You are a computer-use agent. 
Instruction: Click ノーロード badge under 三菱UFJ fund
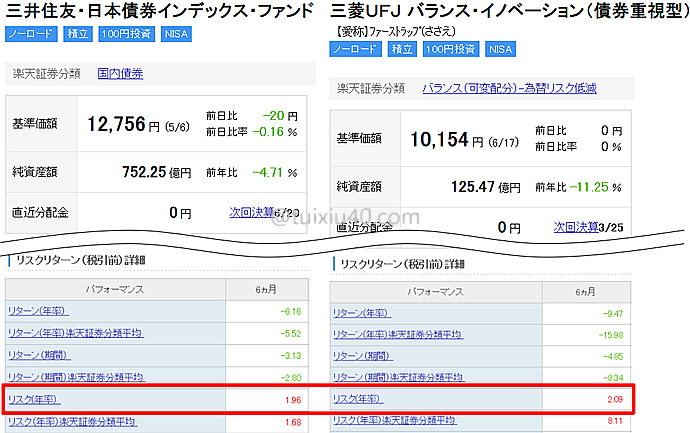click(x=356, y=49)
